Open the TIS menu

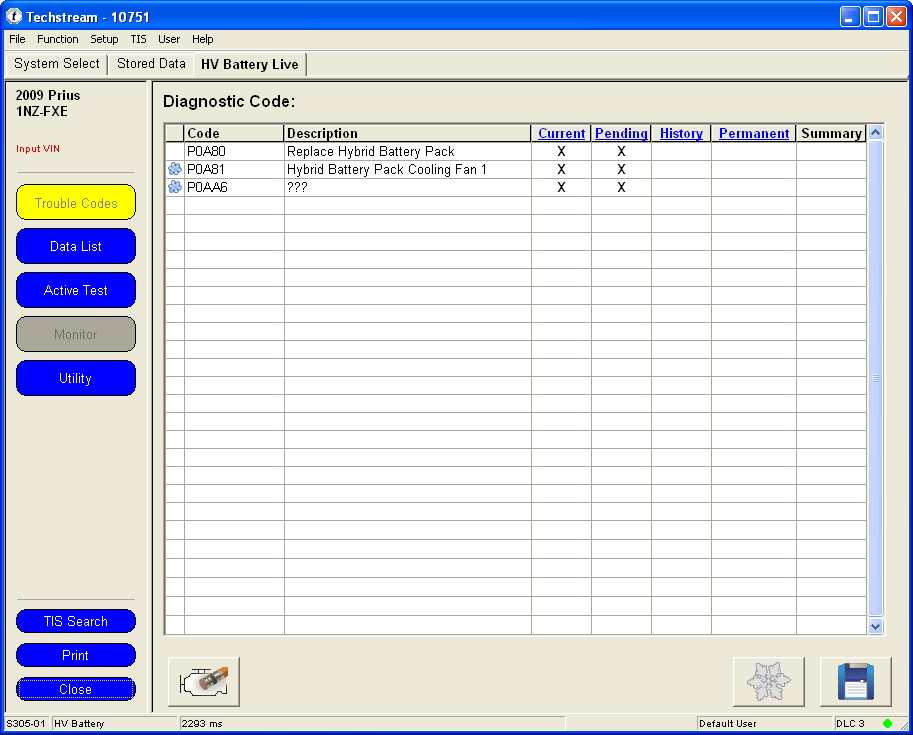click(x=138, y=39)
